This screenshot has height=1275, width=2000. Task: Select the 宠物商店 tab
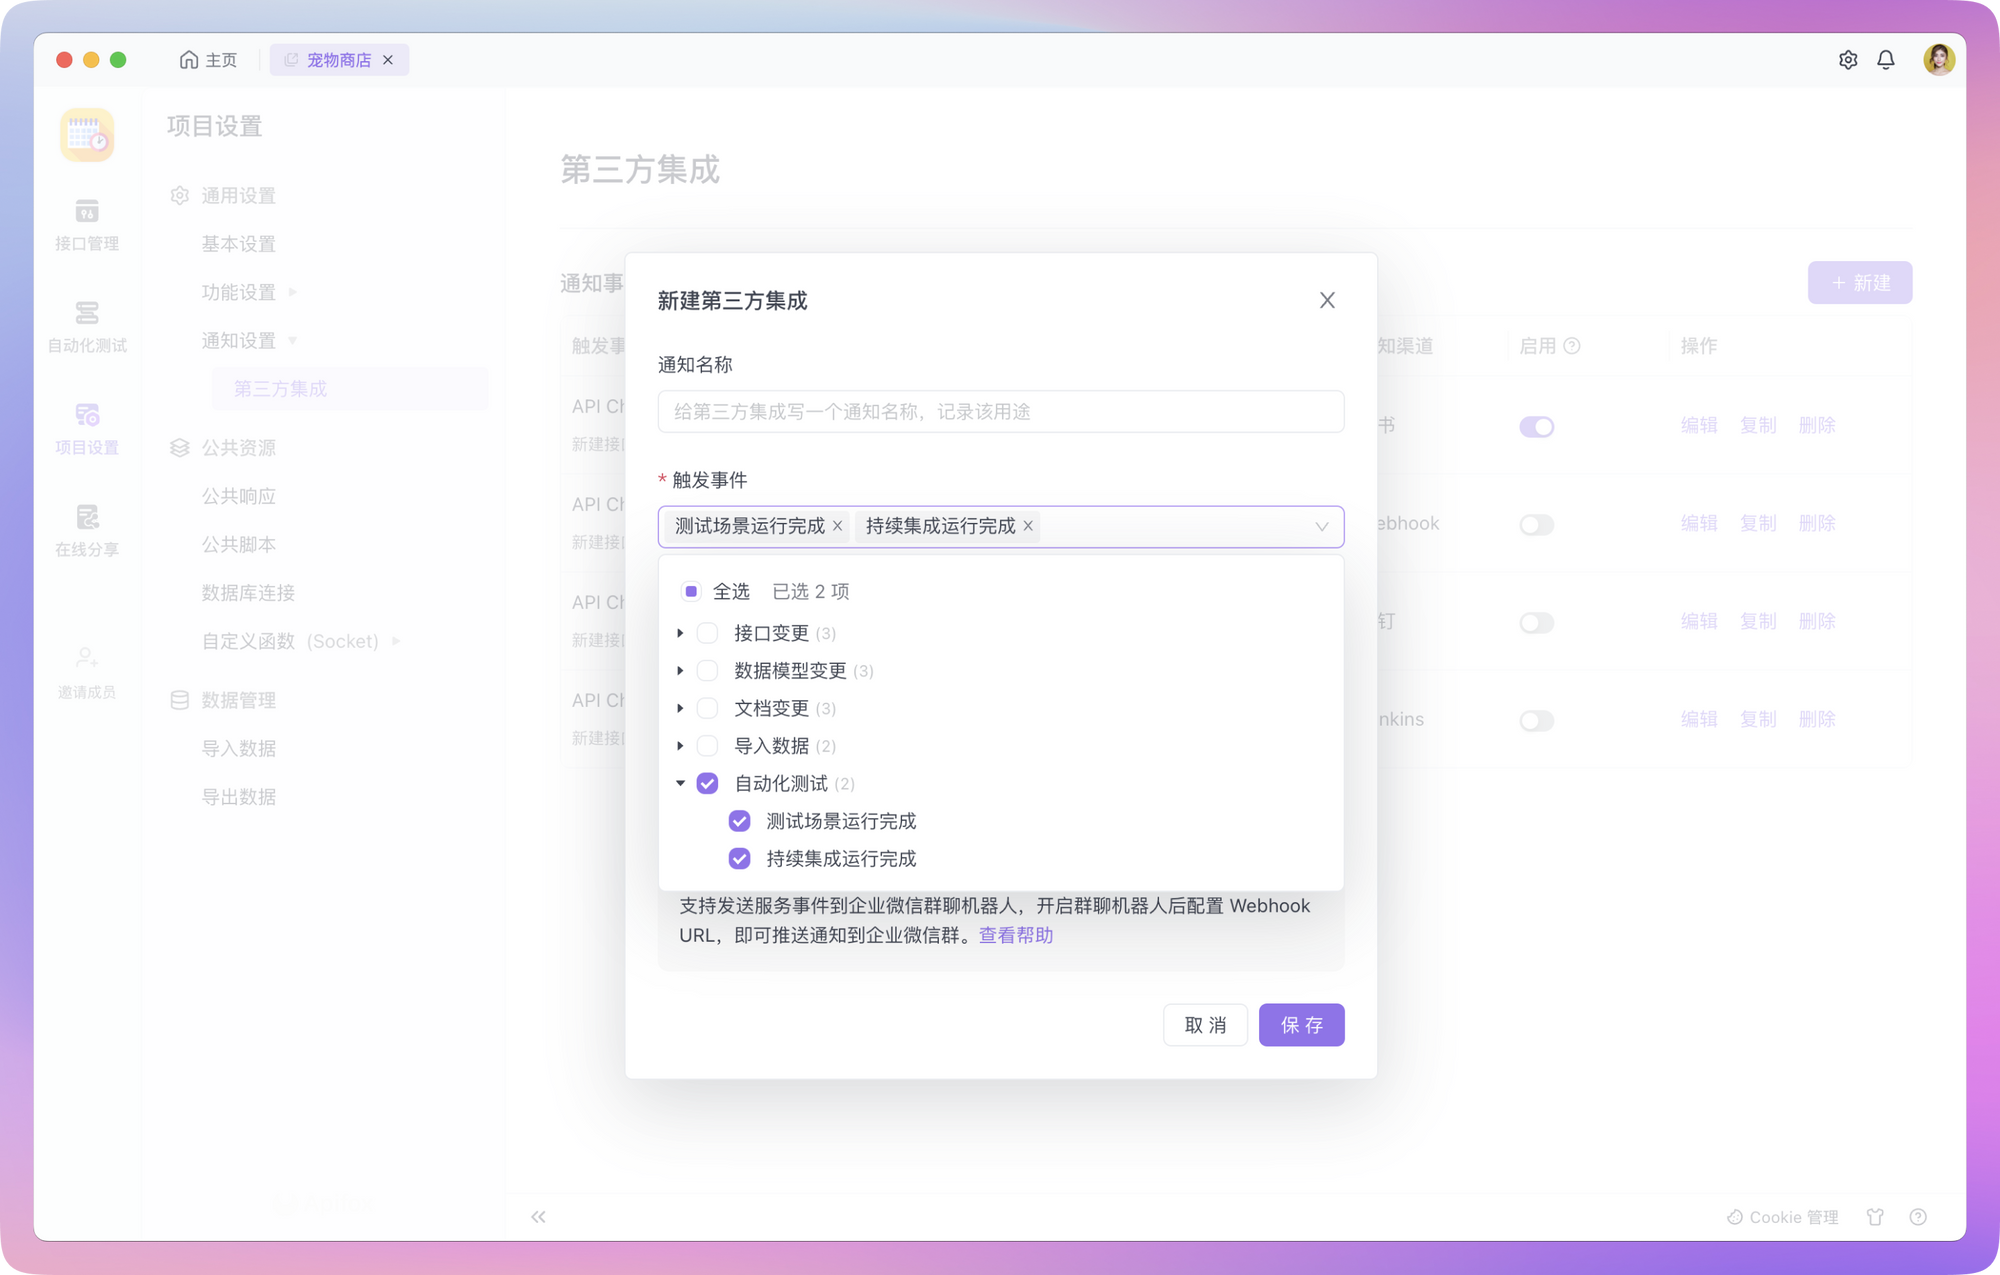click(338, 60)
